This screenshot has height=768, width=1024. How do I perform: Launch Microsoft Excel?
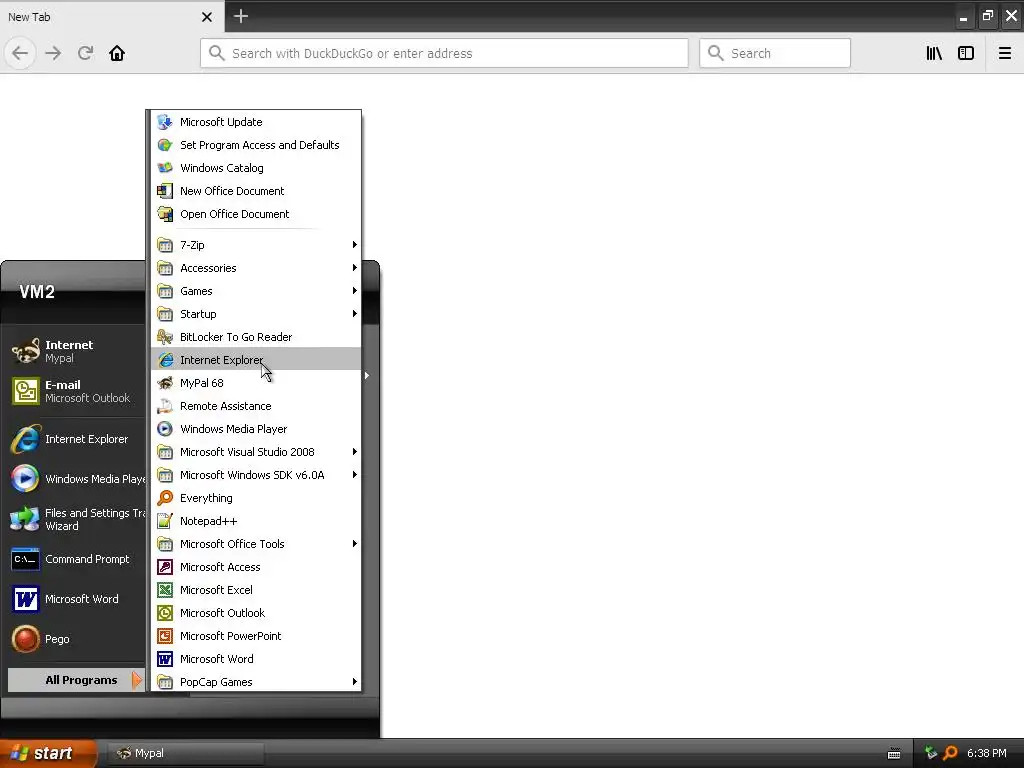[x=256, y=590]
